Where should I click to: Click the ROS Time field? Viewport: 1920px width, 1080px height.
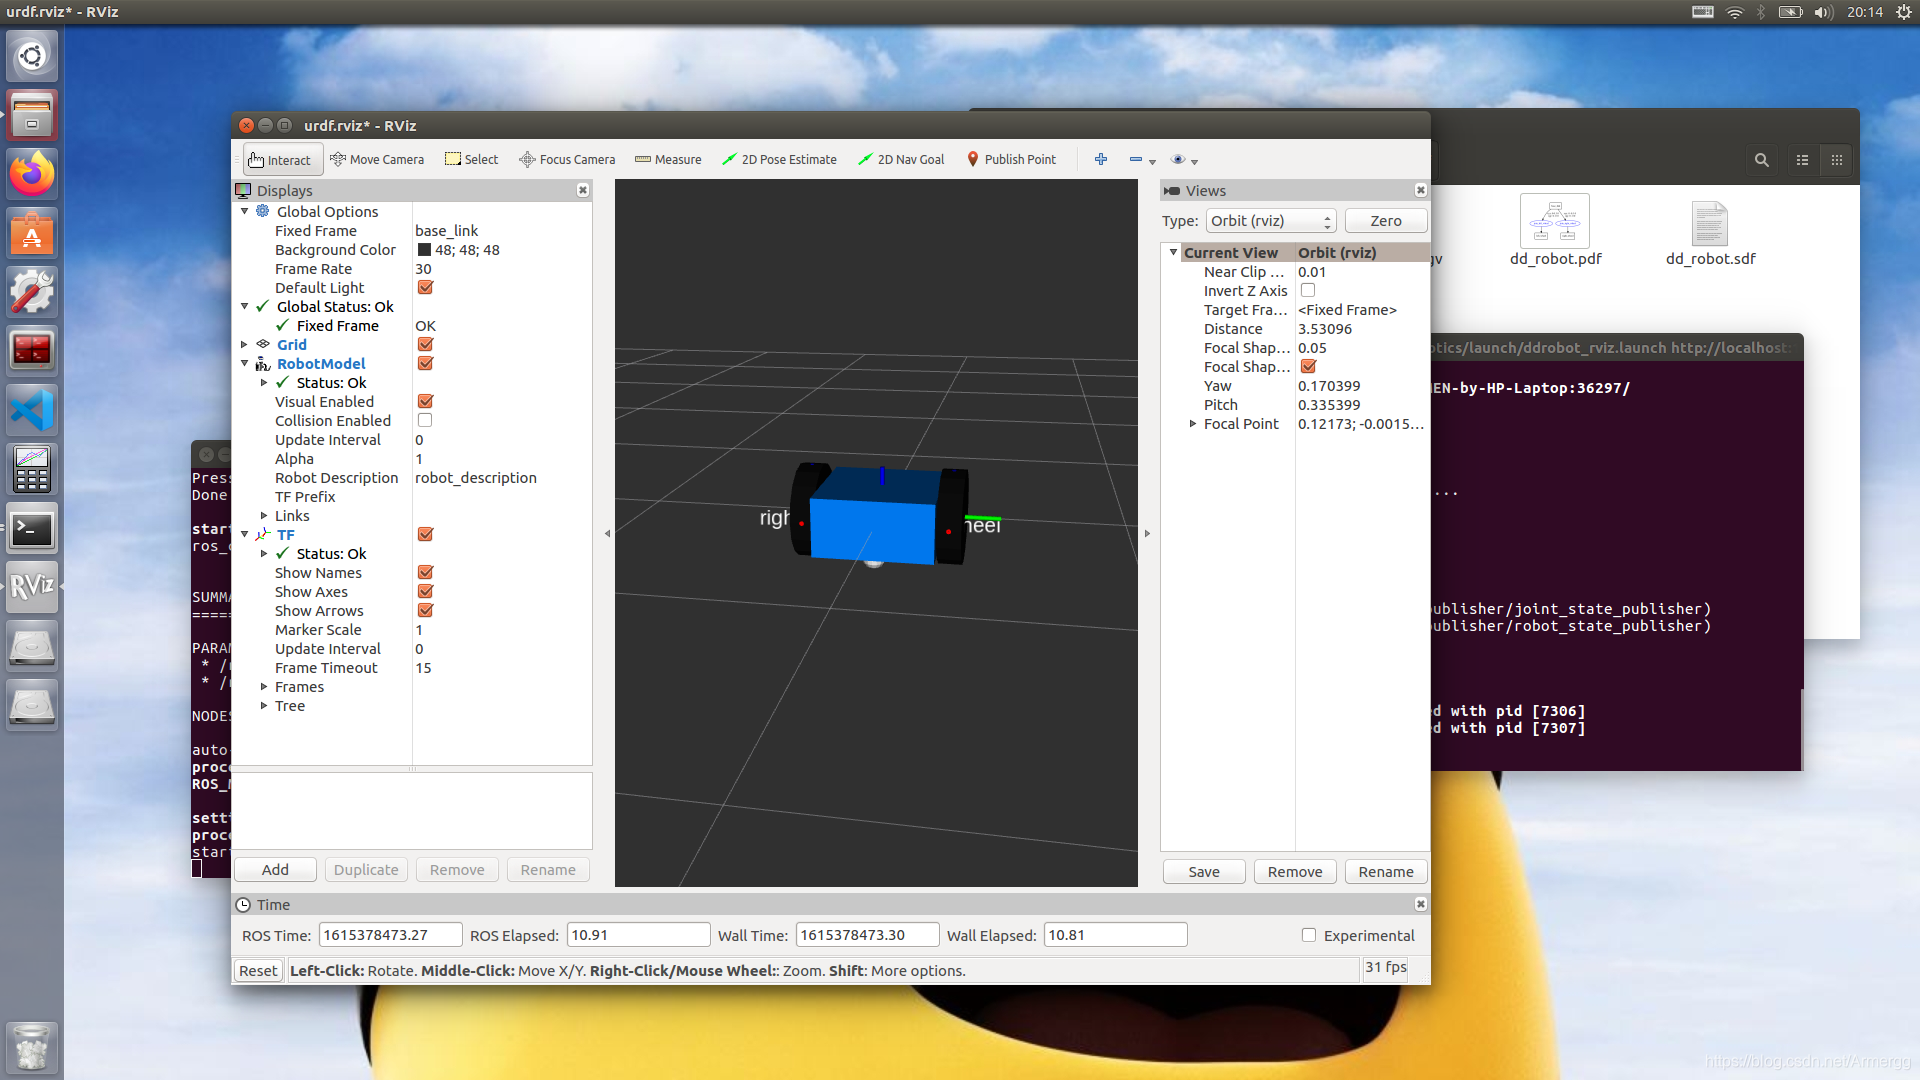(390, 935)
